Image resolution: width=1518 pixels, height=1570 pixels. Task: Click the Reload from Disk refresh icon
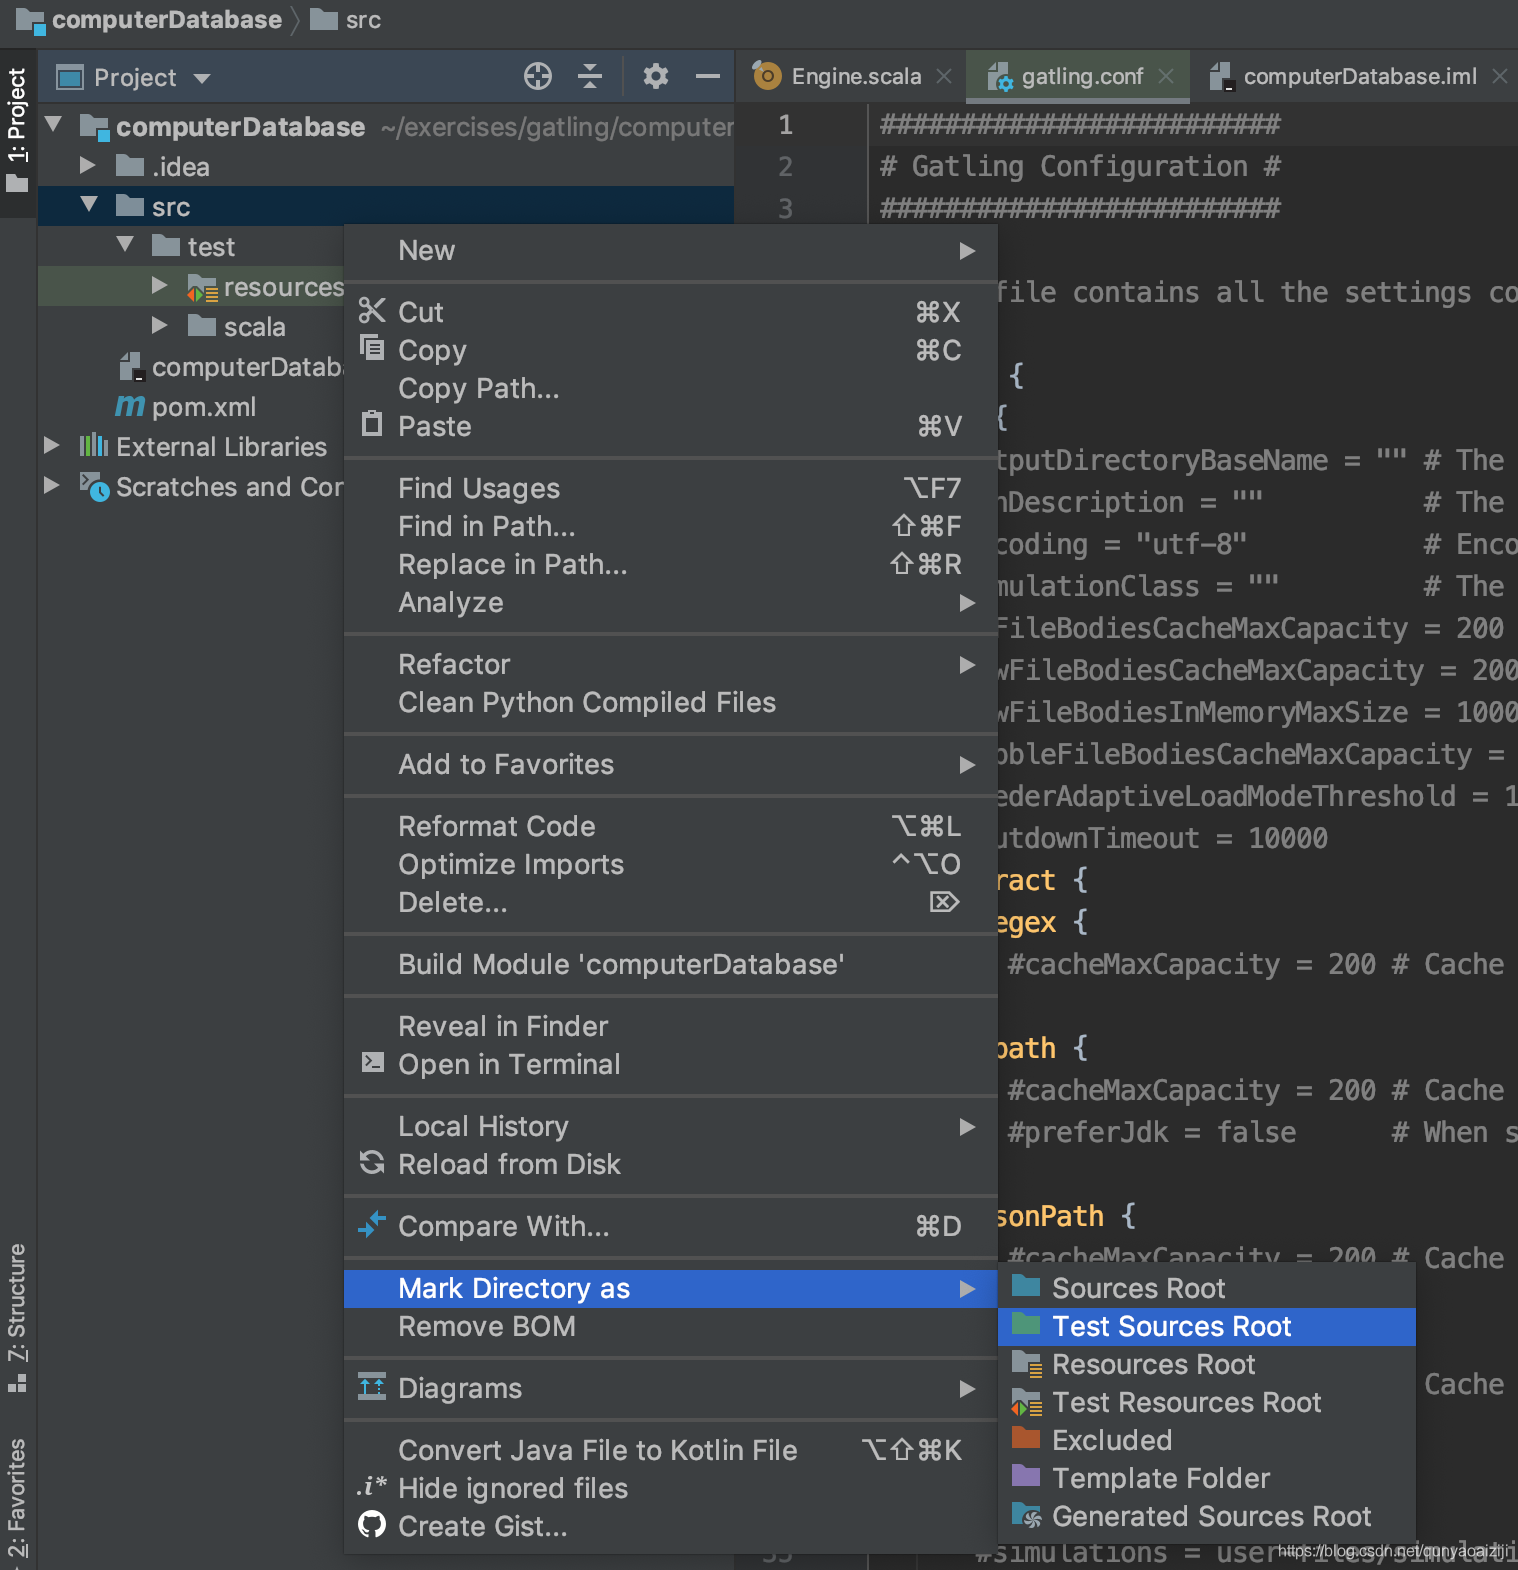click(x=372, y=1162)
